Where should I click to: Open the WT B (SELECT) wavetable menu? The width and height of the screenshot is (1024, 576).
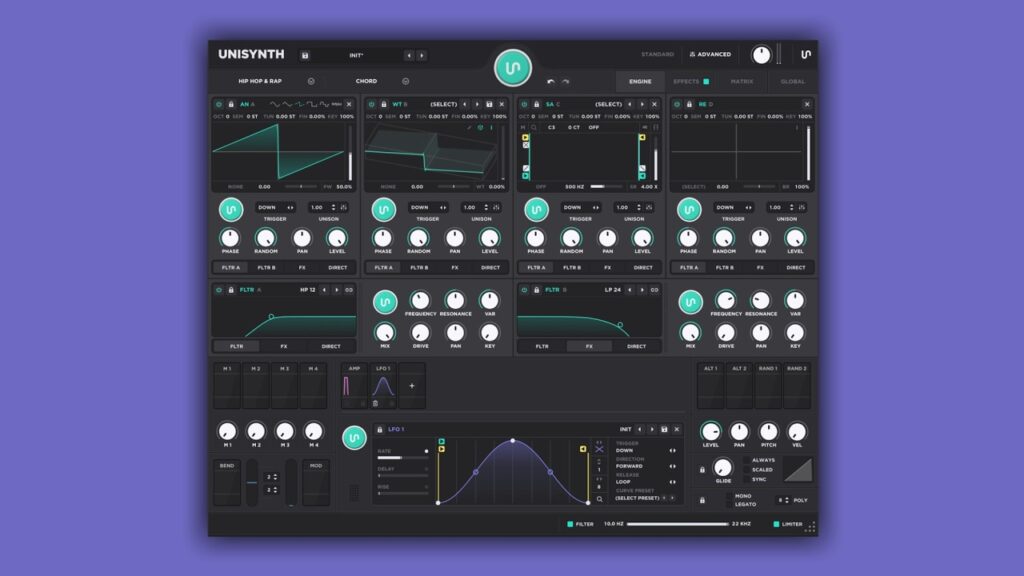point(443,104)
